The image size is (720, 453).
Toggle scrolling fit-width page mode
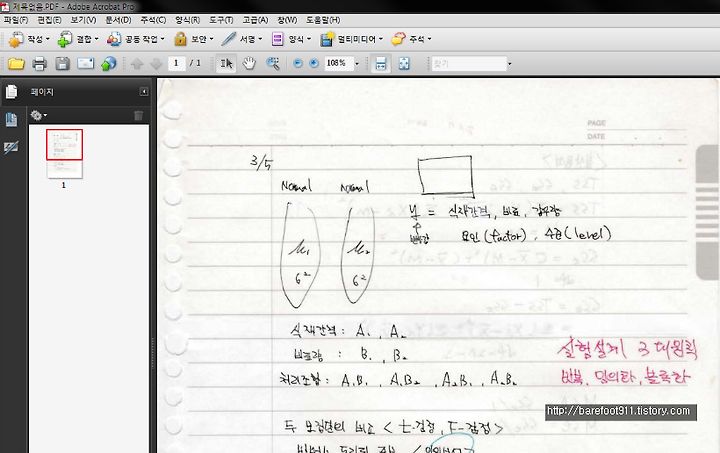[x=381, y=64]
